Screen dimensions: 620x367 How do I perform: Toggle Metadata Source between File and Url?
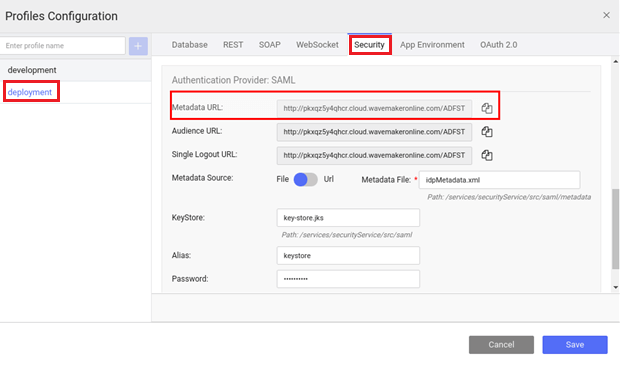click(x=306, y=180)
